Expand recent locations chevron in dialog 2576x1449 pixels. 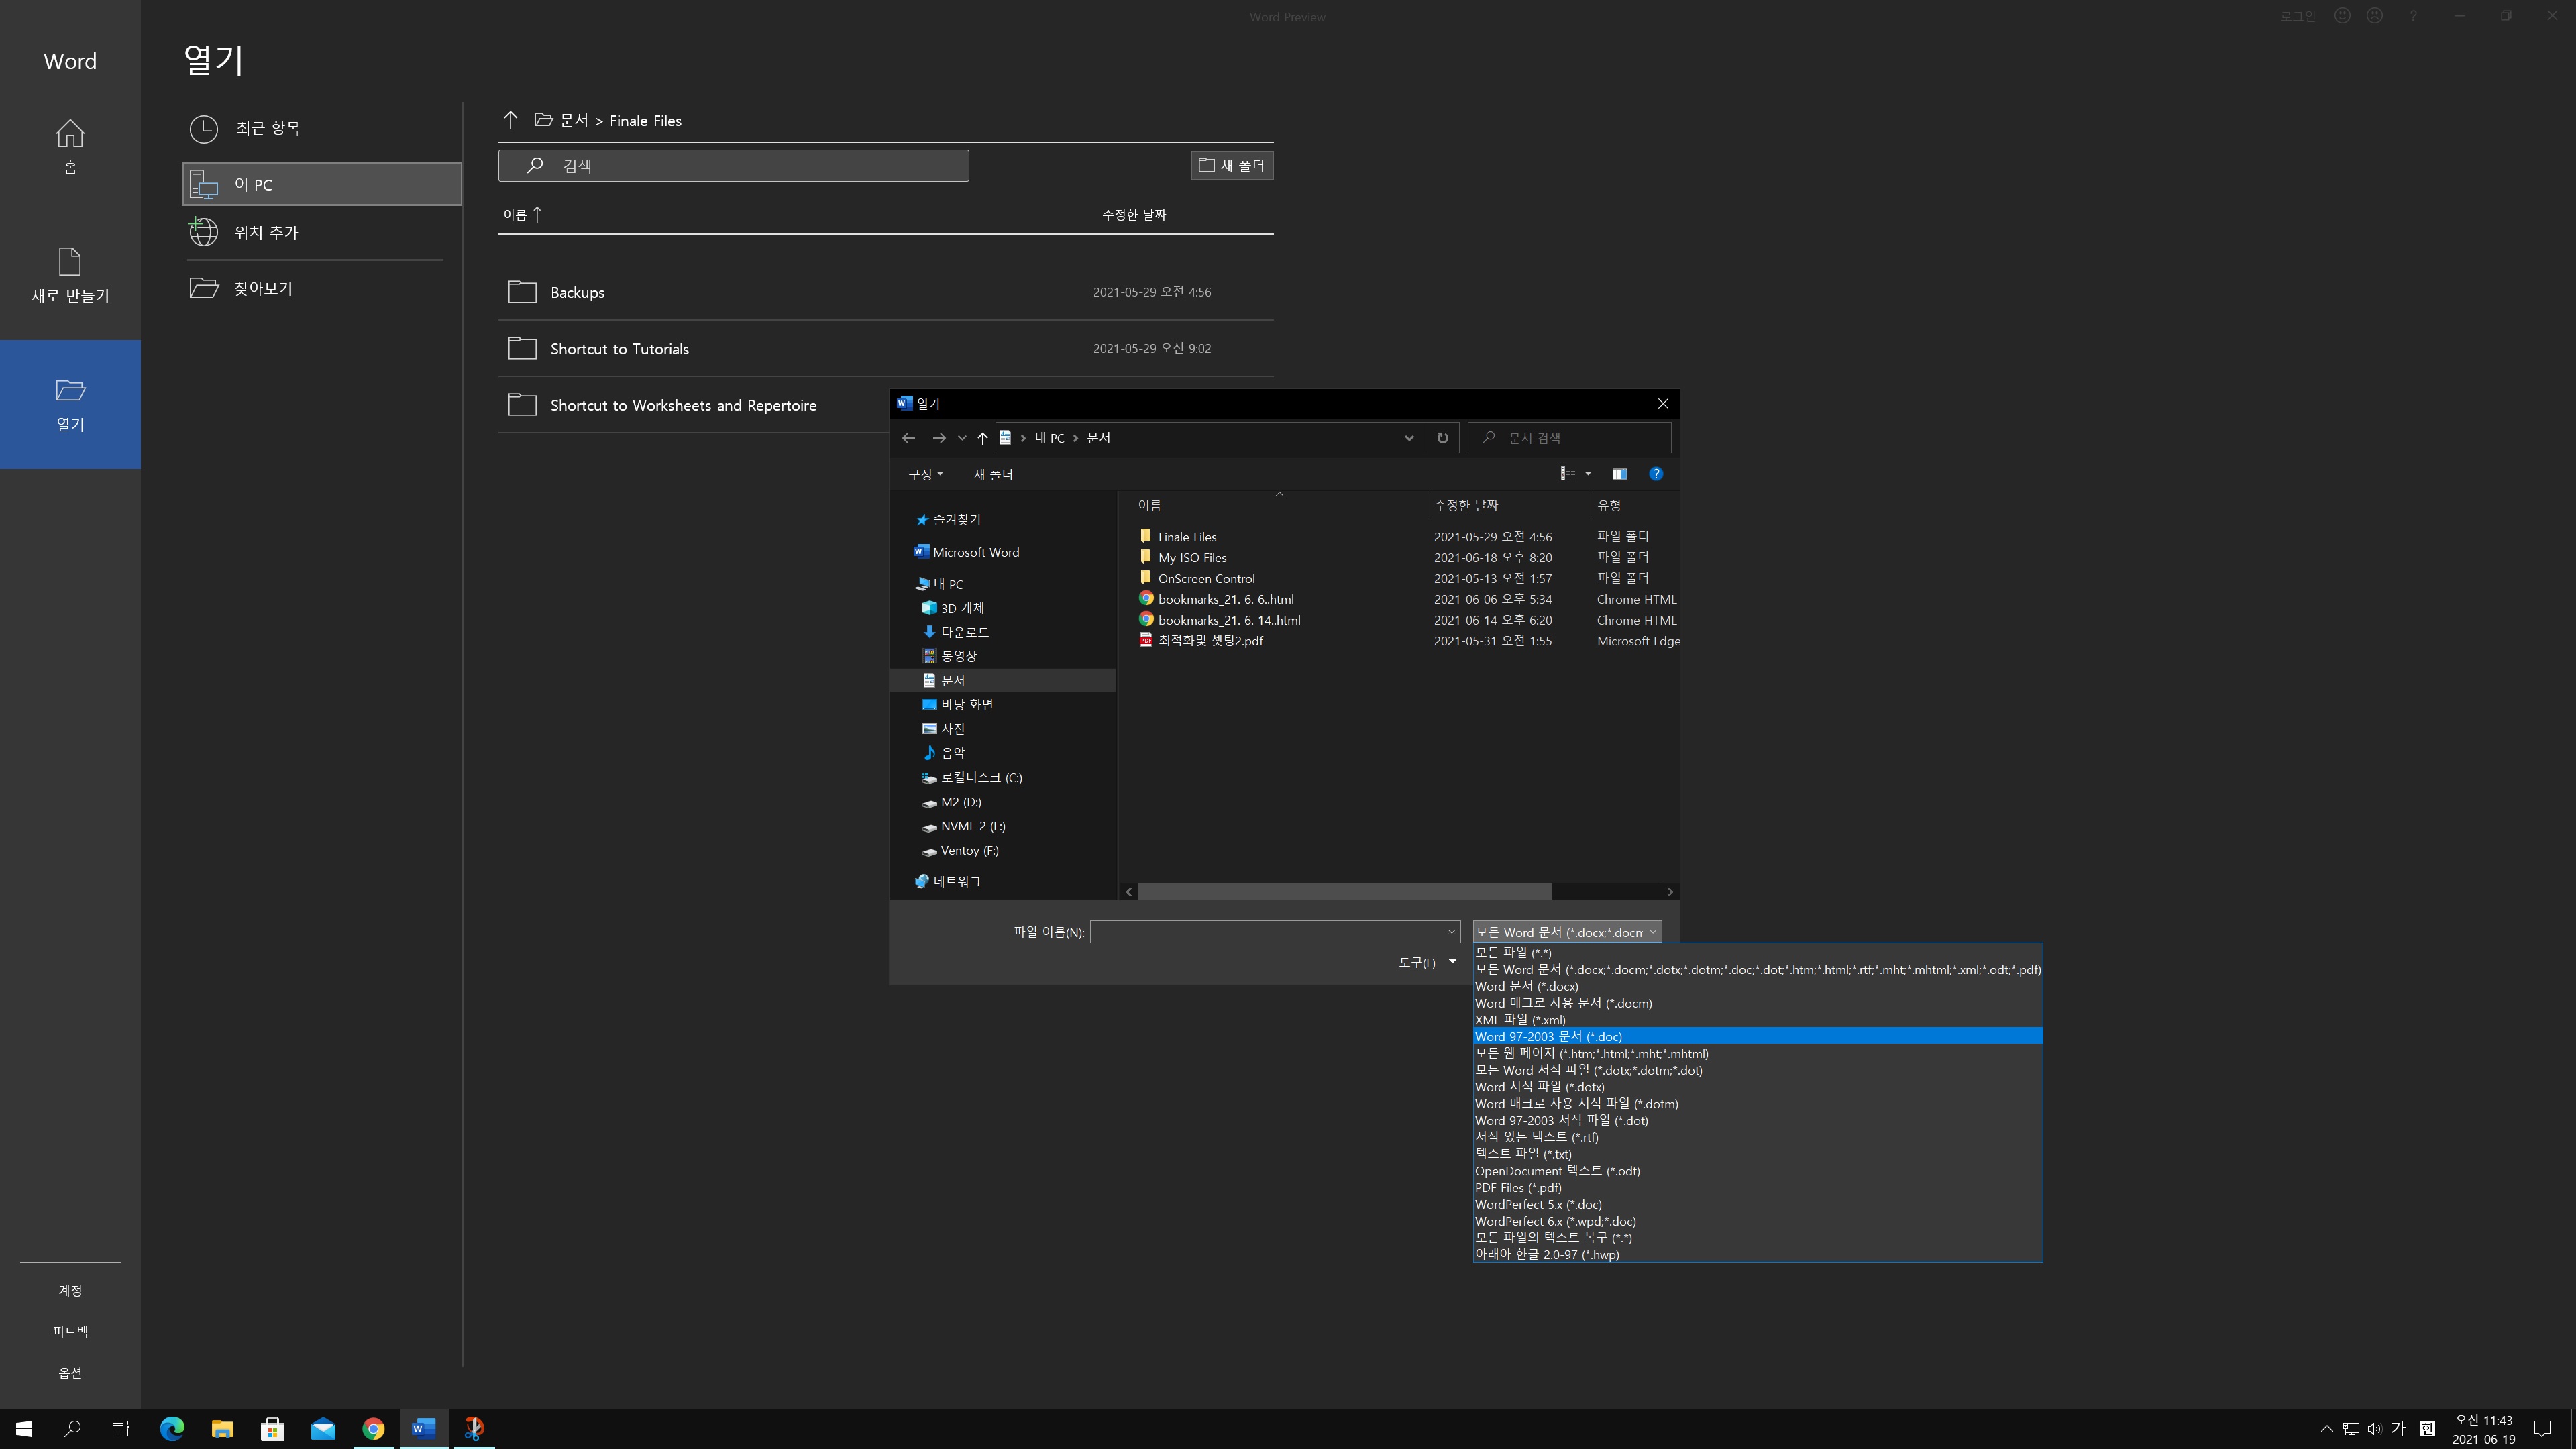point(962,438)
